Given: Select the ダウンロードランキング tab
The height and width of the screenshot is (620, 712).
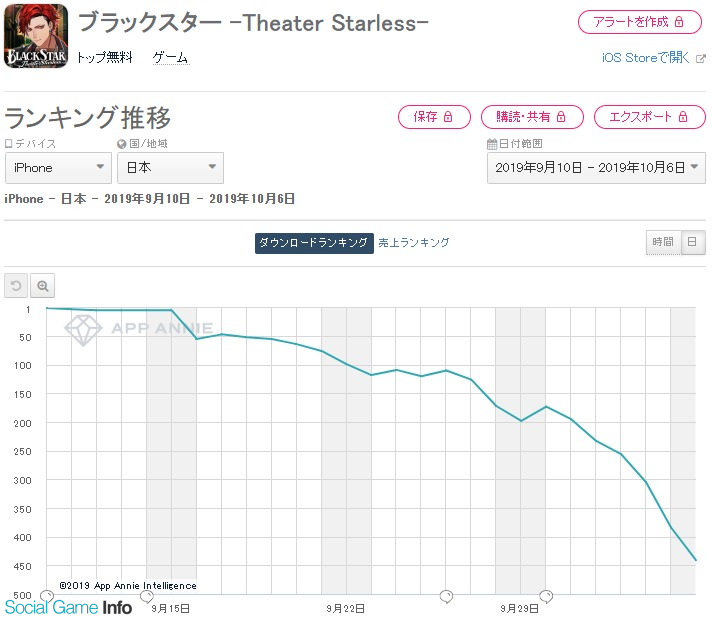Looking at the screenshot, I should [314, 243].
